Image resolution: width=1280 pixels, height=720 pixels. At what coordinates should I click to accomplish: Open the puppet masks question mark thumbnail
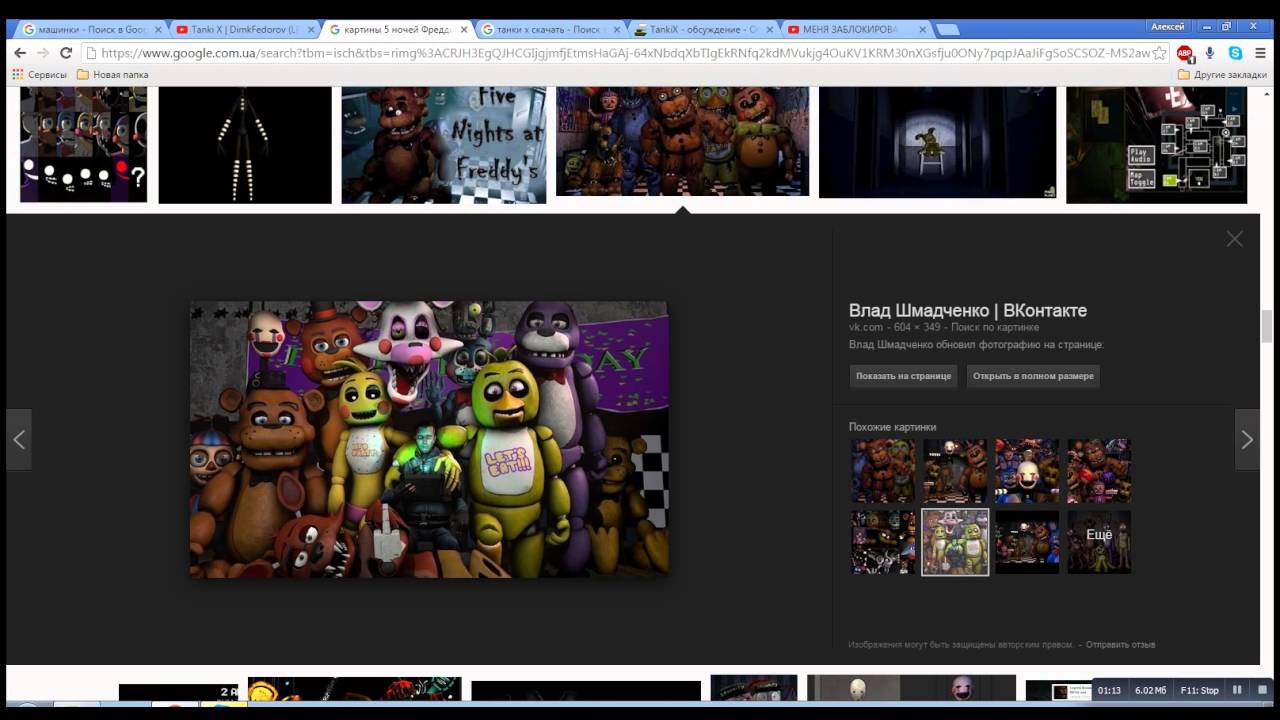click(84, 144)
